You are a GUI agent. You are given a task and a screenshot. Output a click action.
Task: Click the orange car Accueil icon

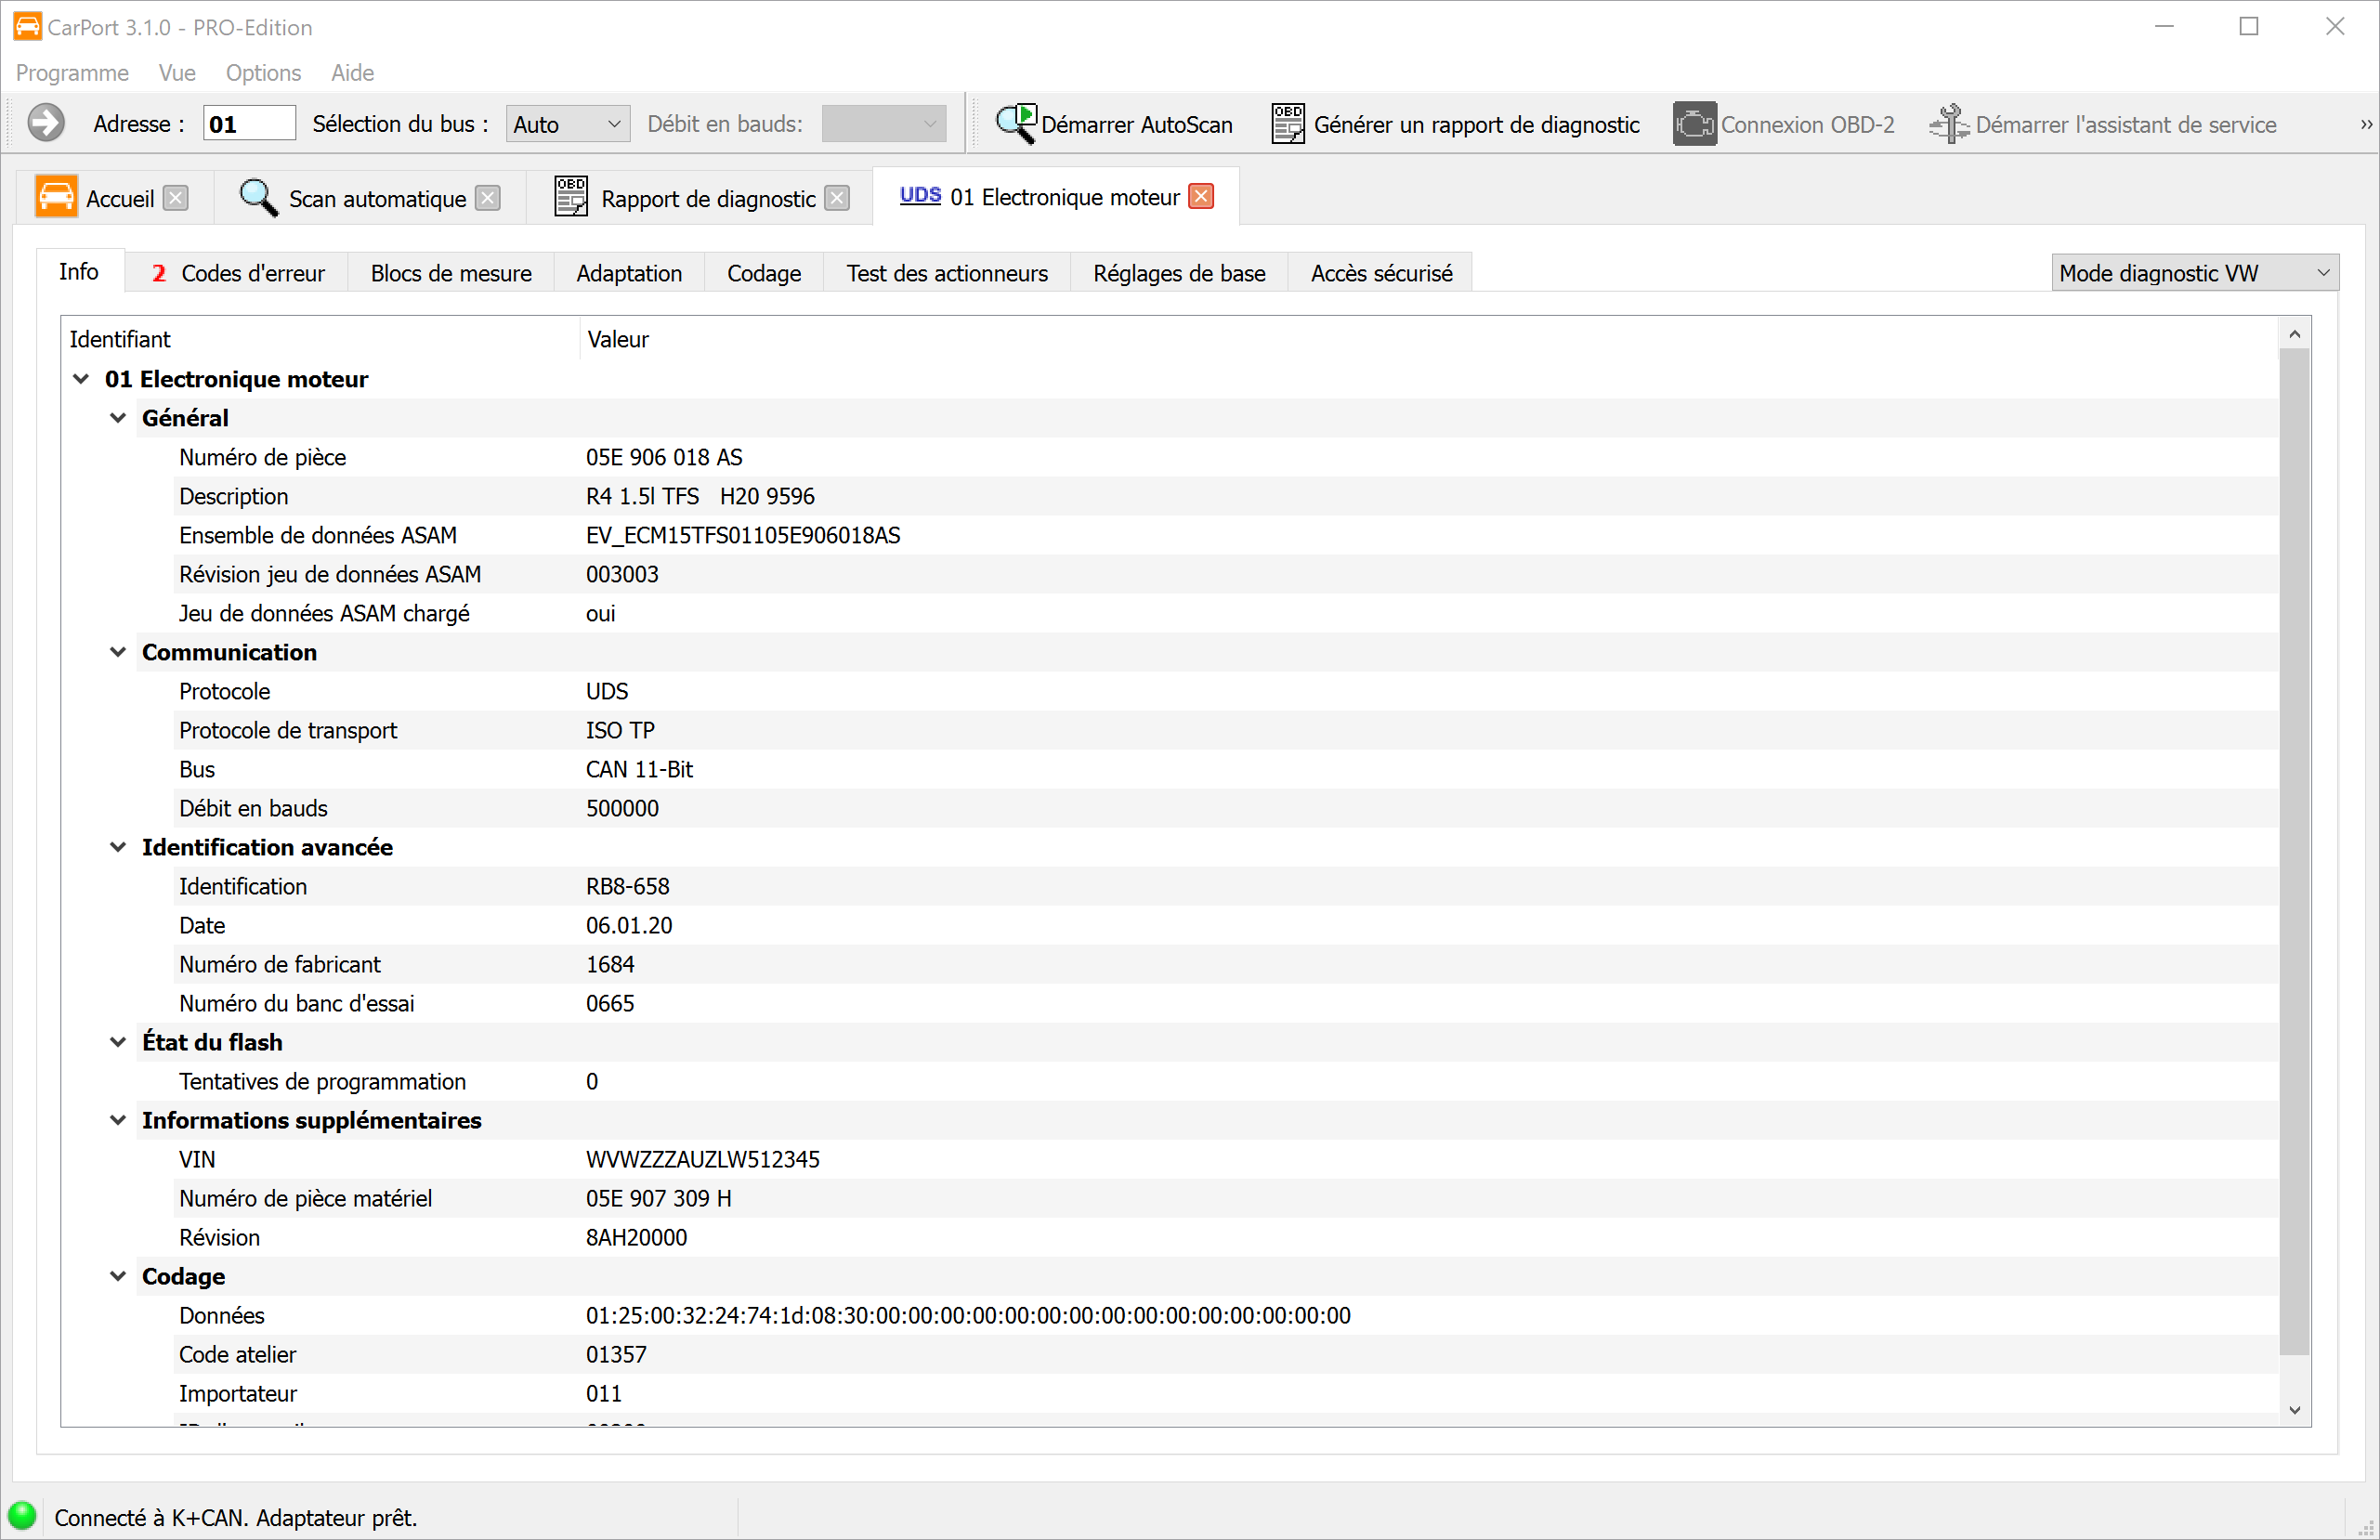[56, 196]
